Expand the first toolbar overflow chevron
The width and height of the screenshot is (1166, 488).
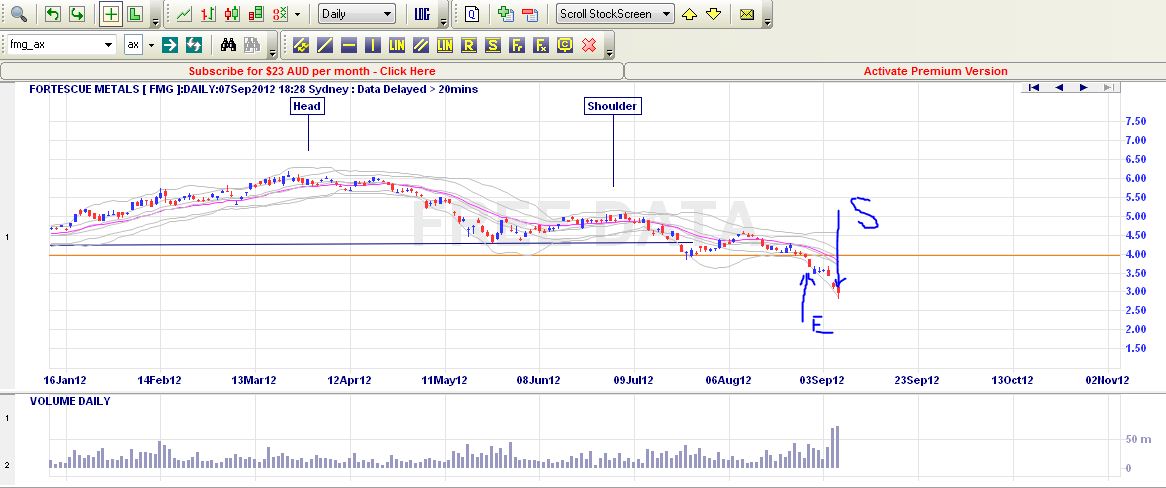155,21
